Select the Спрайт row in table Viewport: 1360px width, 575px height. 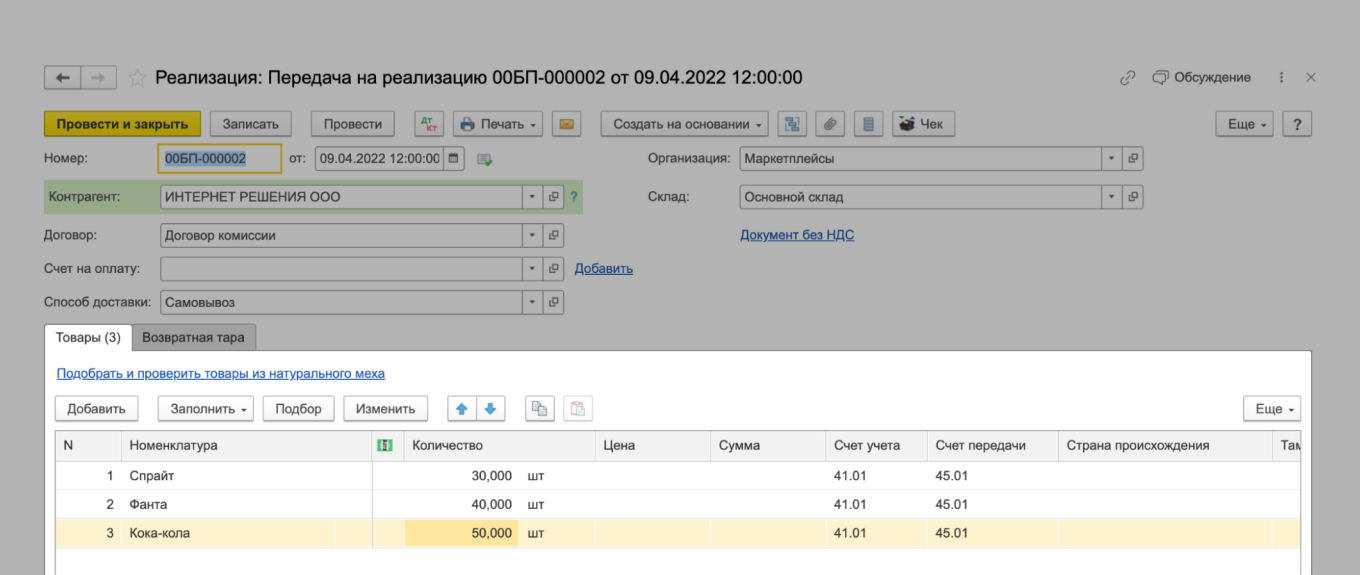tap(678, 476)
